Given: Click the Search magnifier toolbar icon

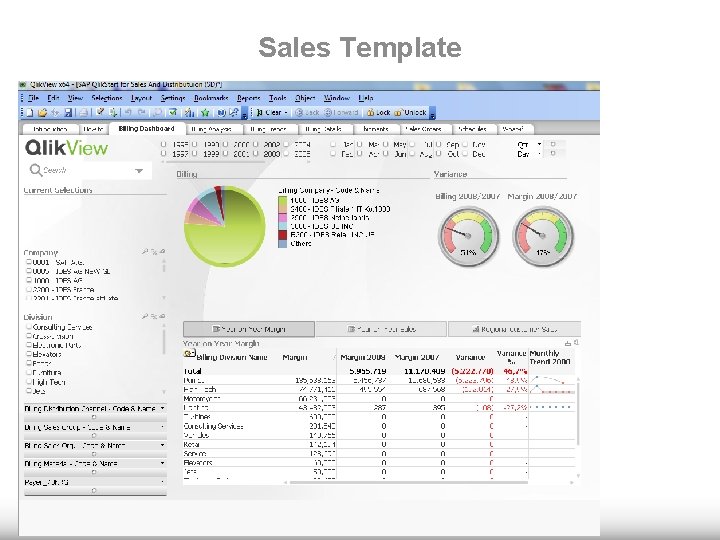Looking at the screenshot, I should coord(157,112).
